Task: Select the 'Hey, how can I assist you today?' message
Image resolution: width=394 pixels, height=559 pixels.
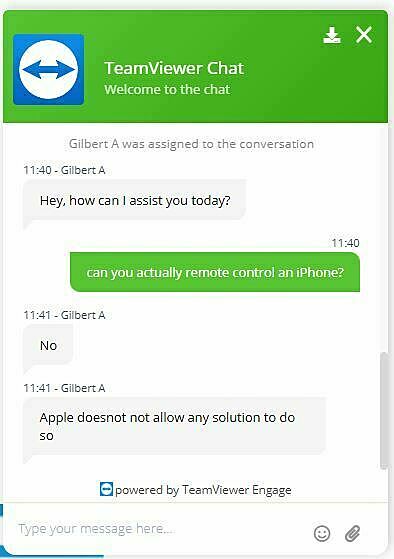Action: point(134,201)
